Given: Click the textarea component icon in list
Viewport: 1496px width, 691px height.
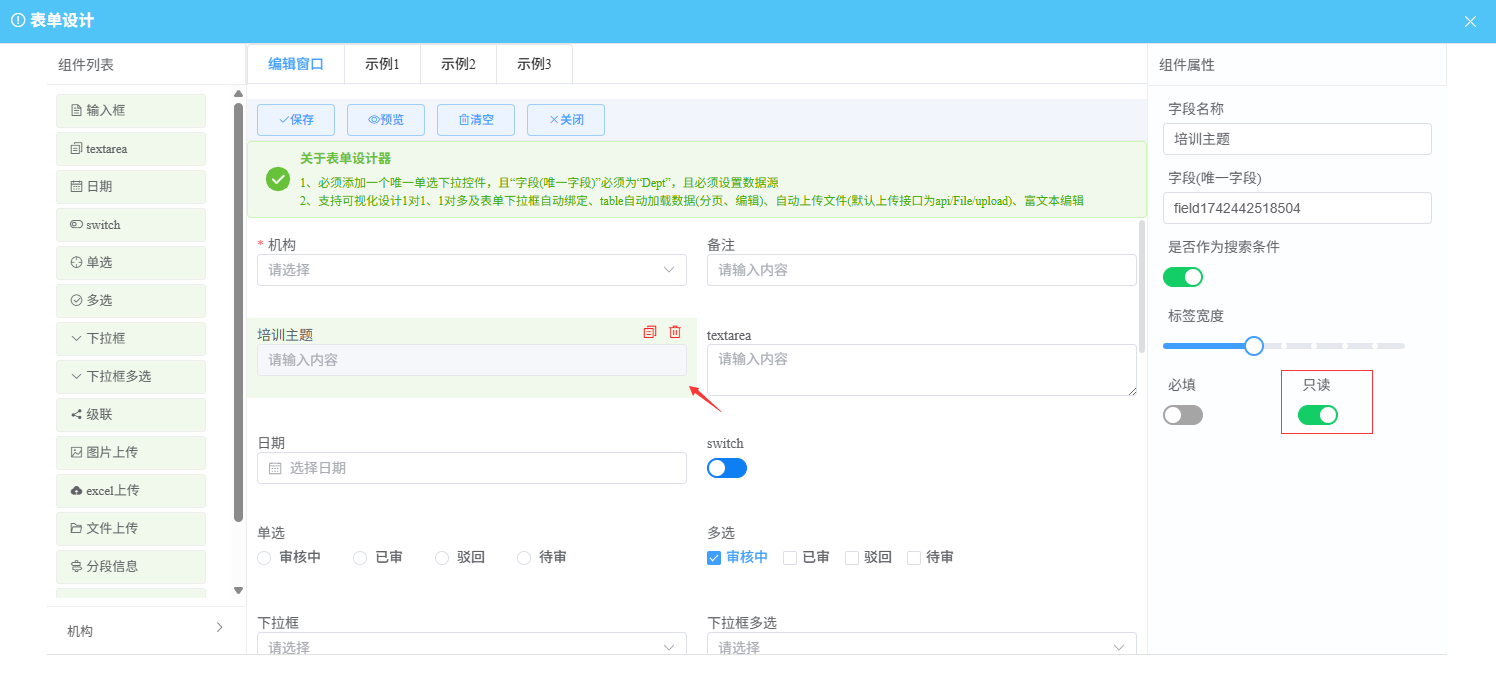Looking at the screenshot, I should click(76, 149).
